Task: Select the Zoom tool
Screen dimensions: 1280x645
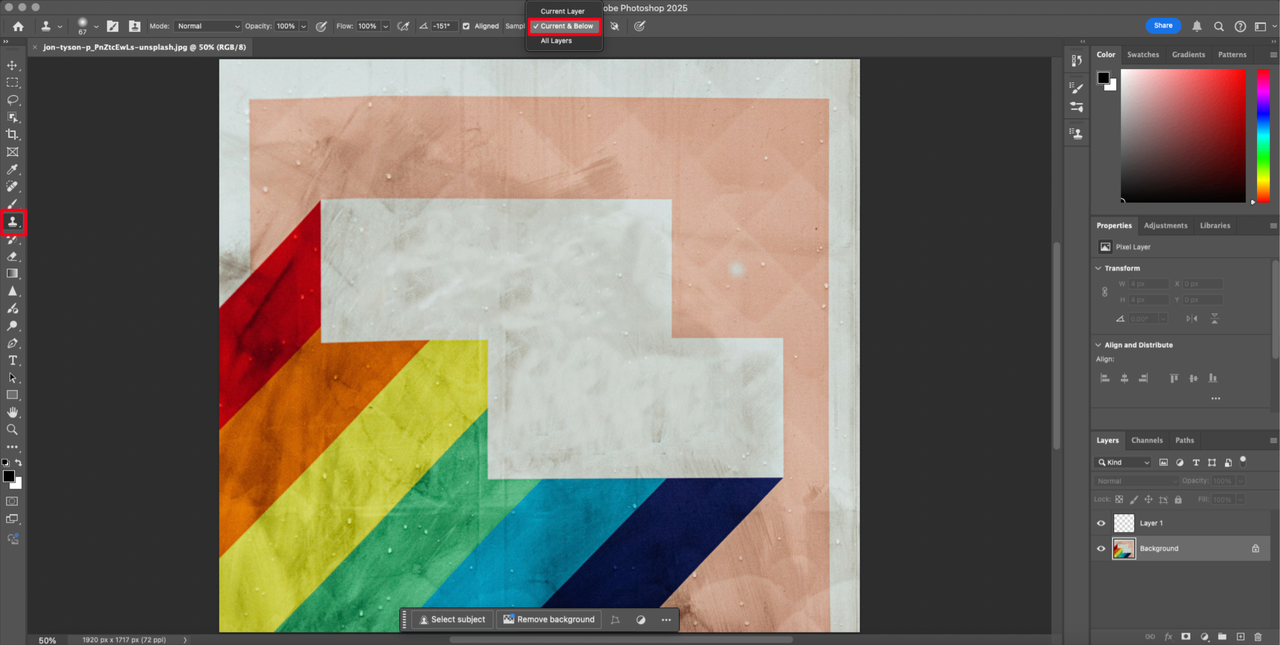Action: (13, 430)
